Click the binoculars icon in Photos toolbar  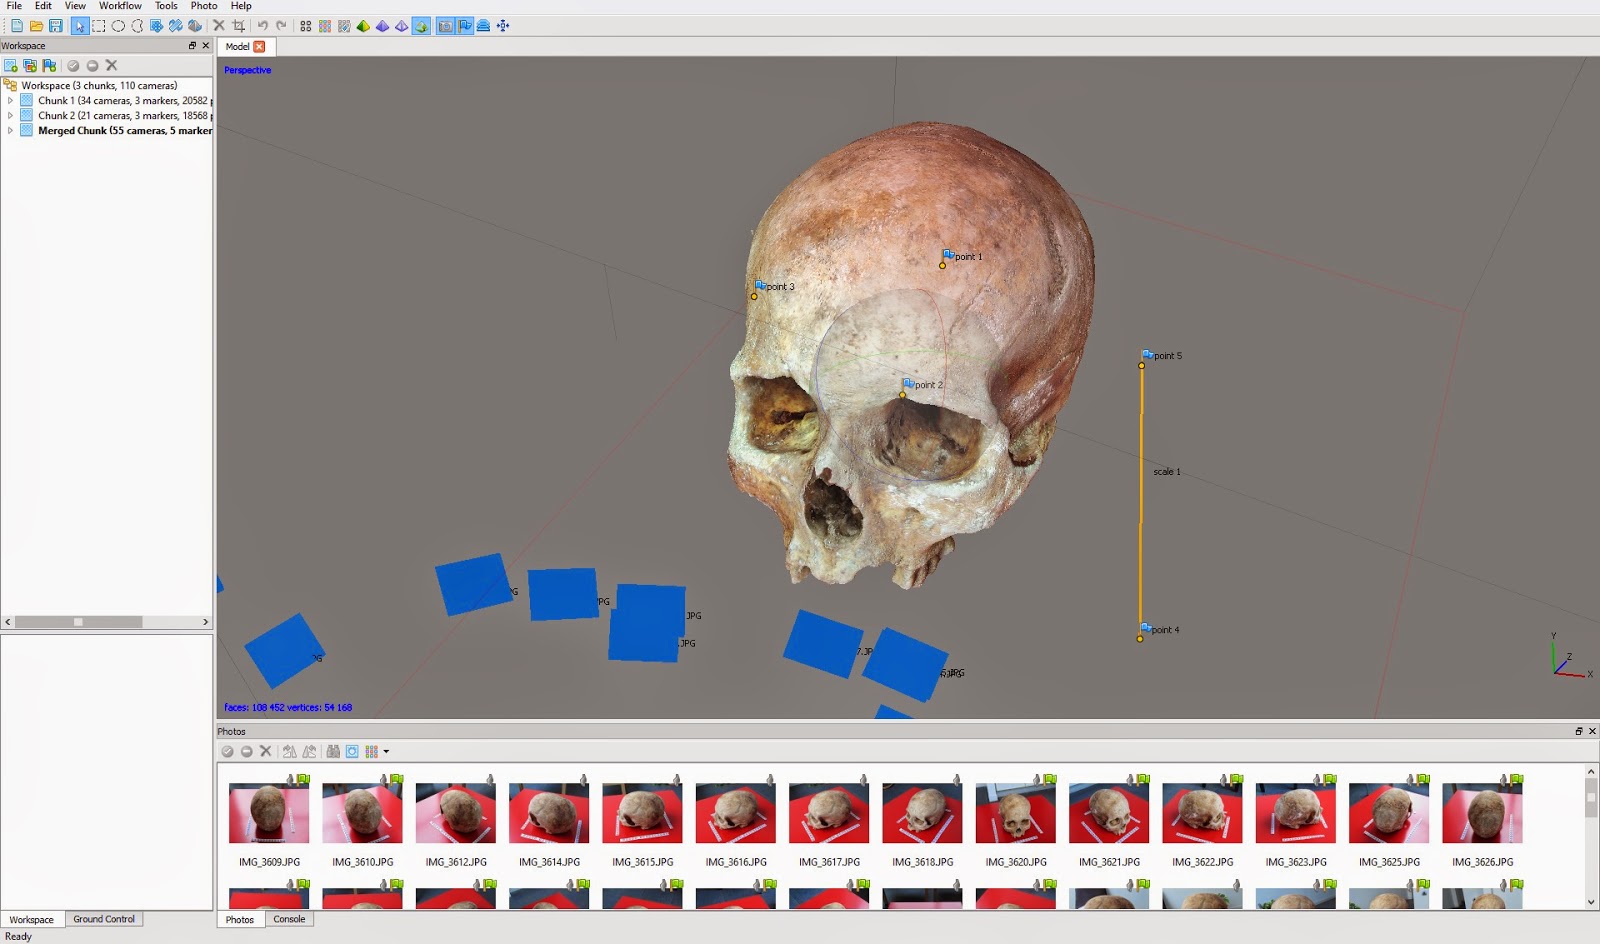tap(333, 752)
